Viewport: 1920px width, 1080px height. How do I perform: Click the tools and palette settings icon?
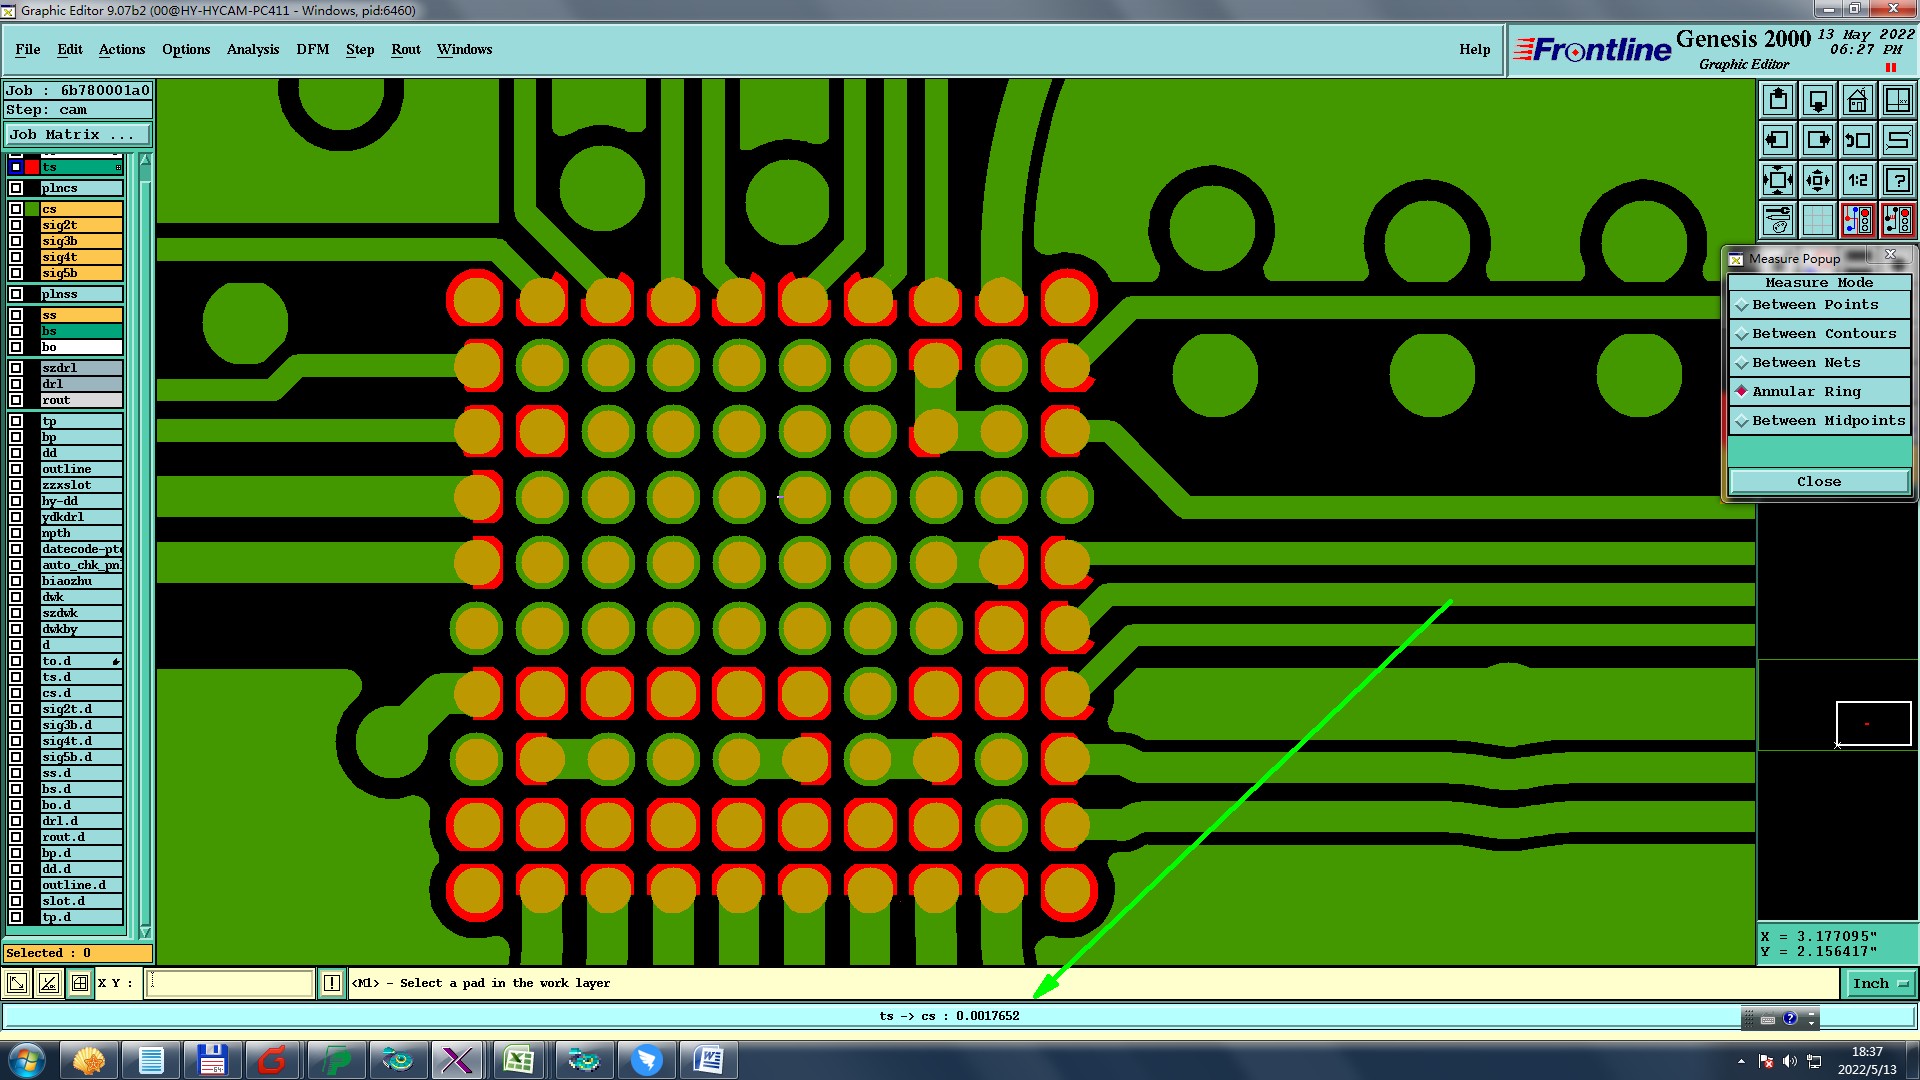(x=1778, y=220)
